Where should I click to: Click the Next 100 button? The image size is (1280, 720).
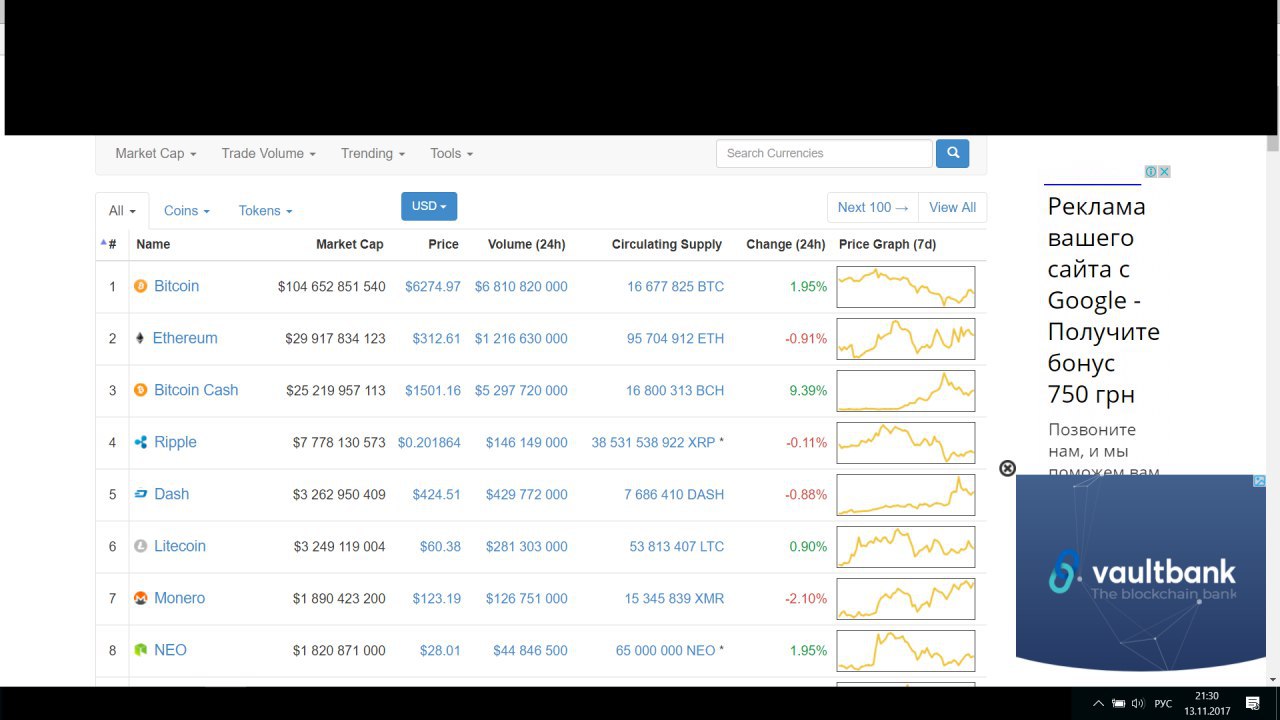(873, 207)
